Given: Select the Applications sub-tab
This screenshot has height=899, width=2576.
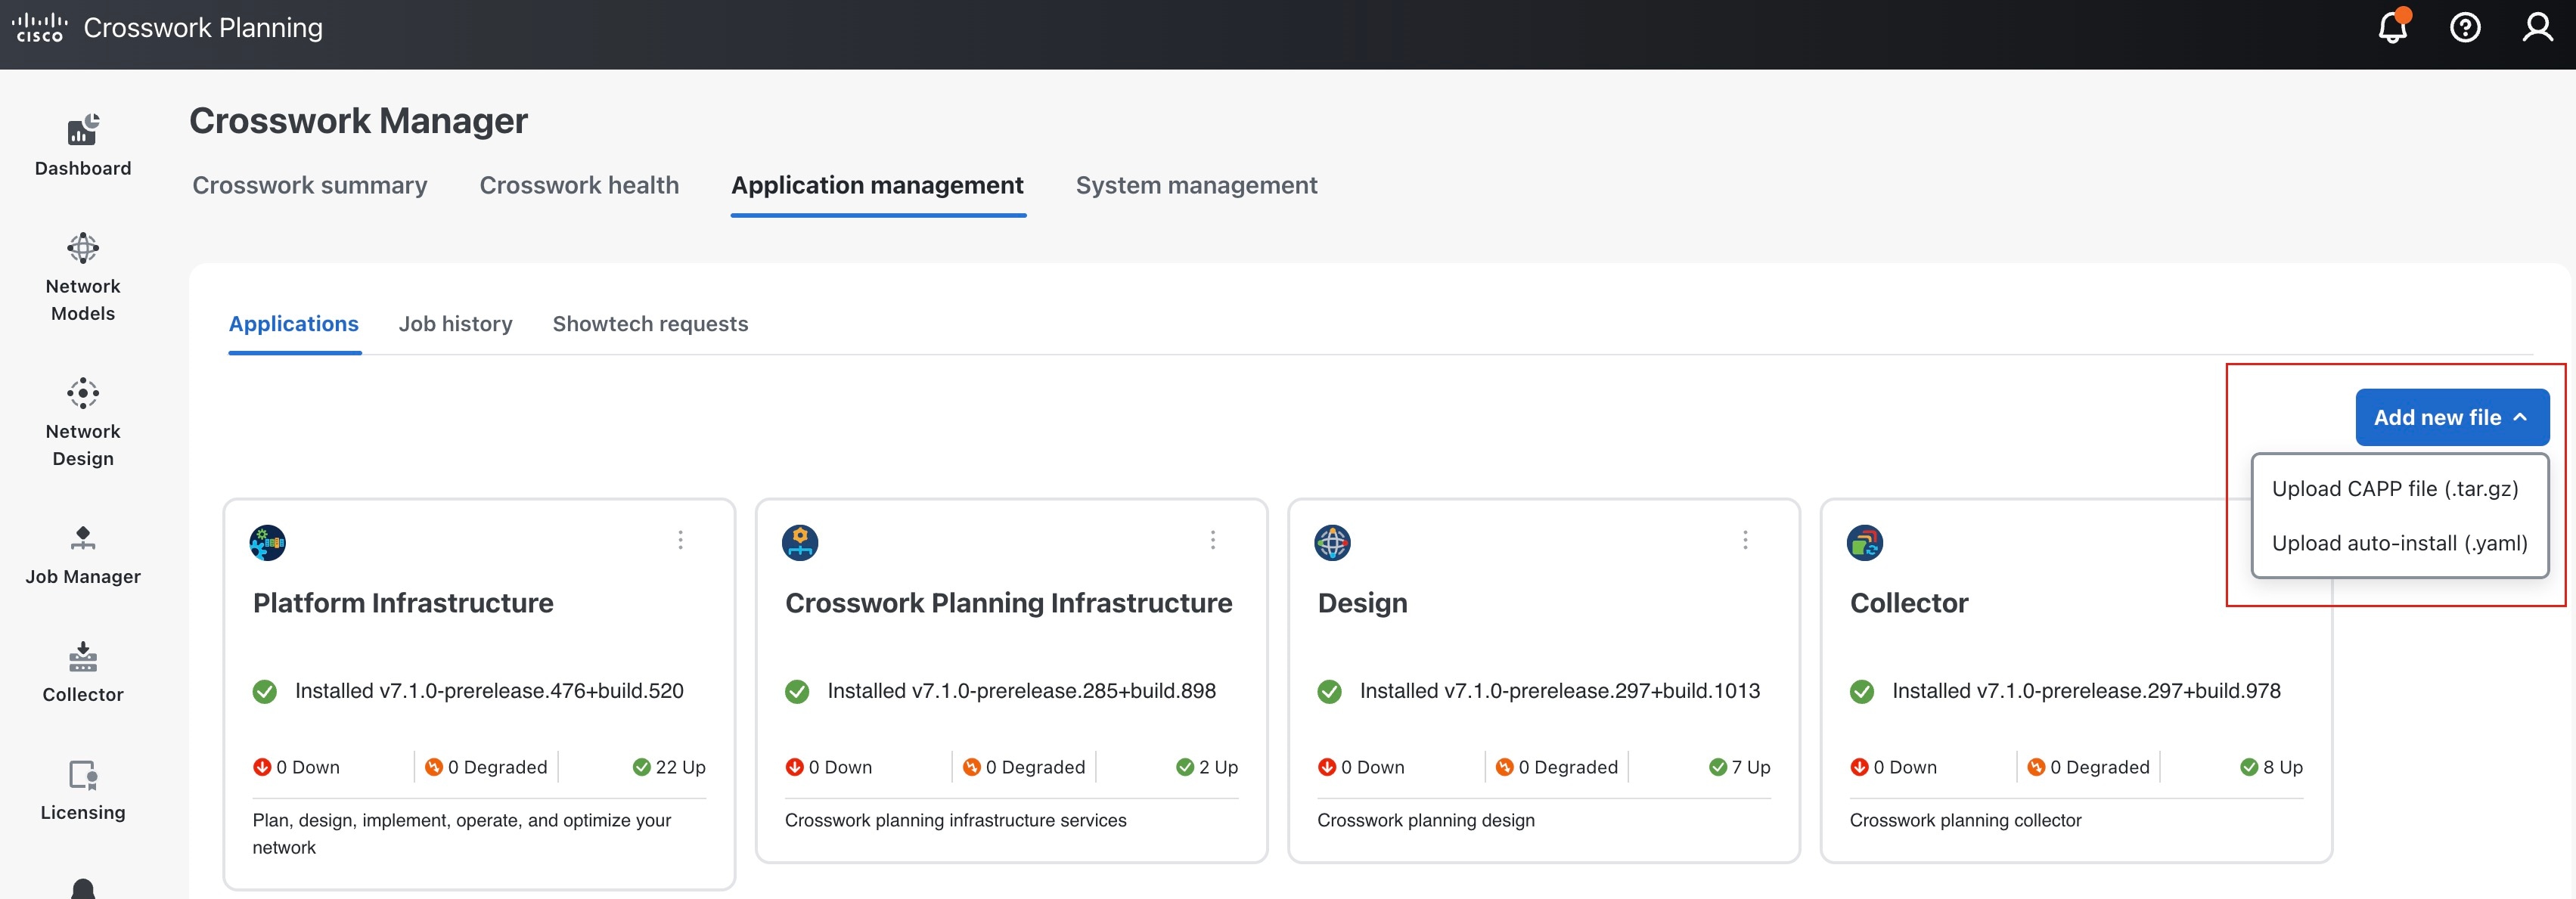Looking at the screenshot, I should click(293, 324).
